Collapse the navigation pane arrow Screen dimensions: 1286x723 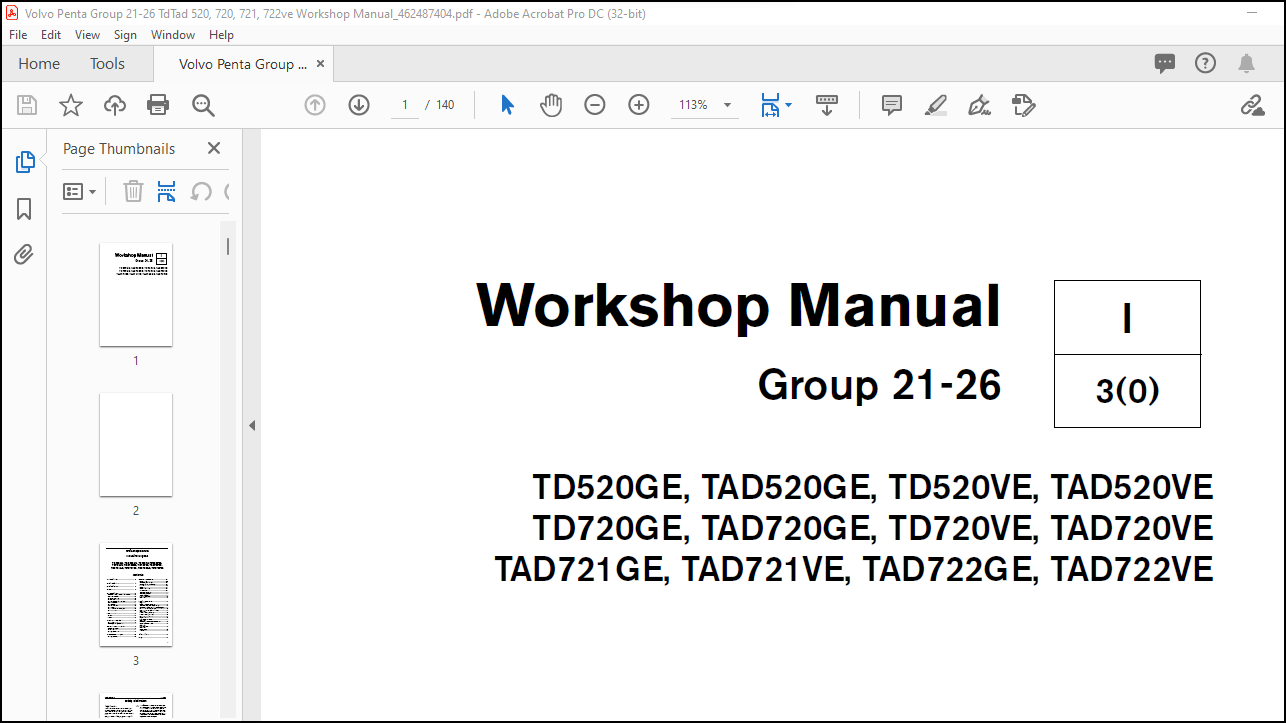coord(252,426)
